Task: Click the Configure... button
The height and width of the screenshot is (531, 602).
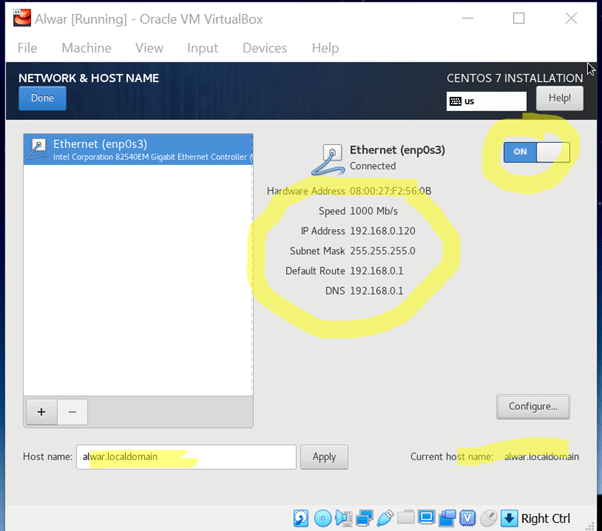Action: tap(532, 406)
